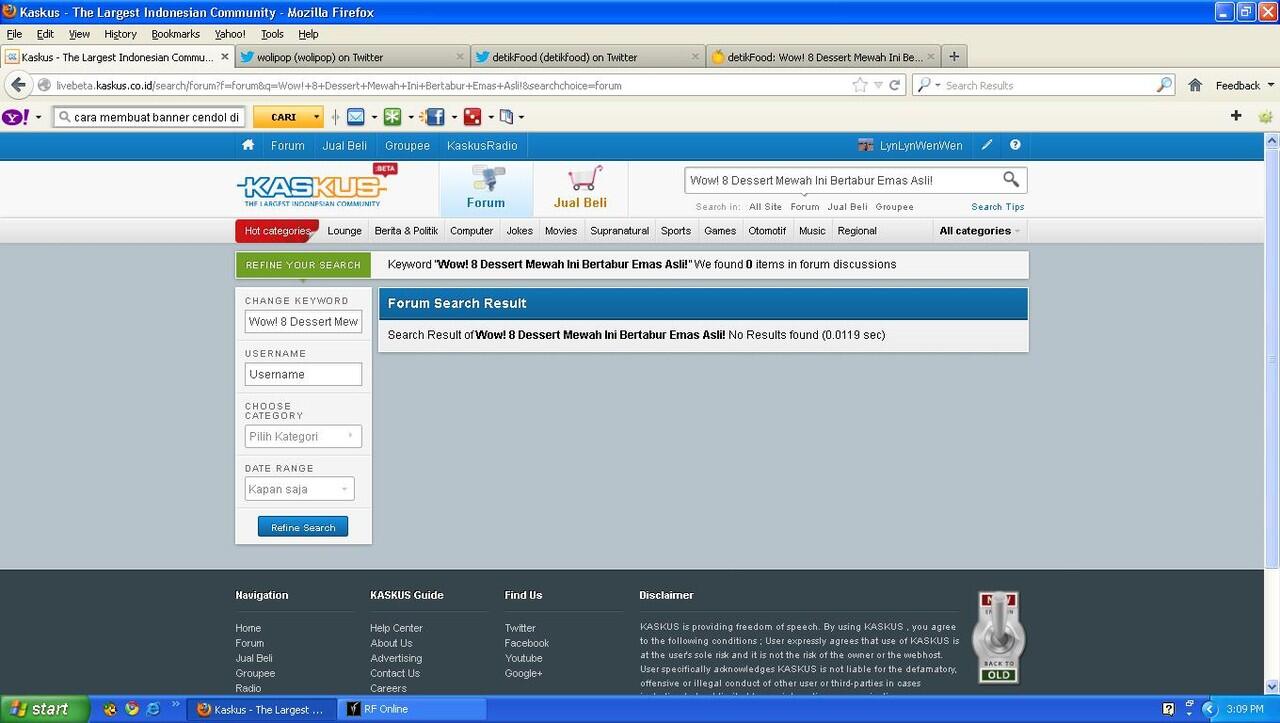The width and height of the screenshot is (1280, 723).
Task: Open the Kapan saja date range dropdown
Action: [299, 489]
